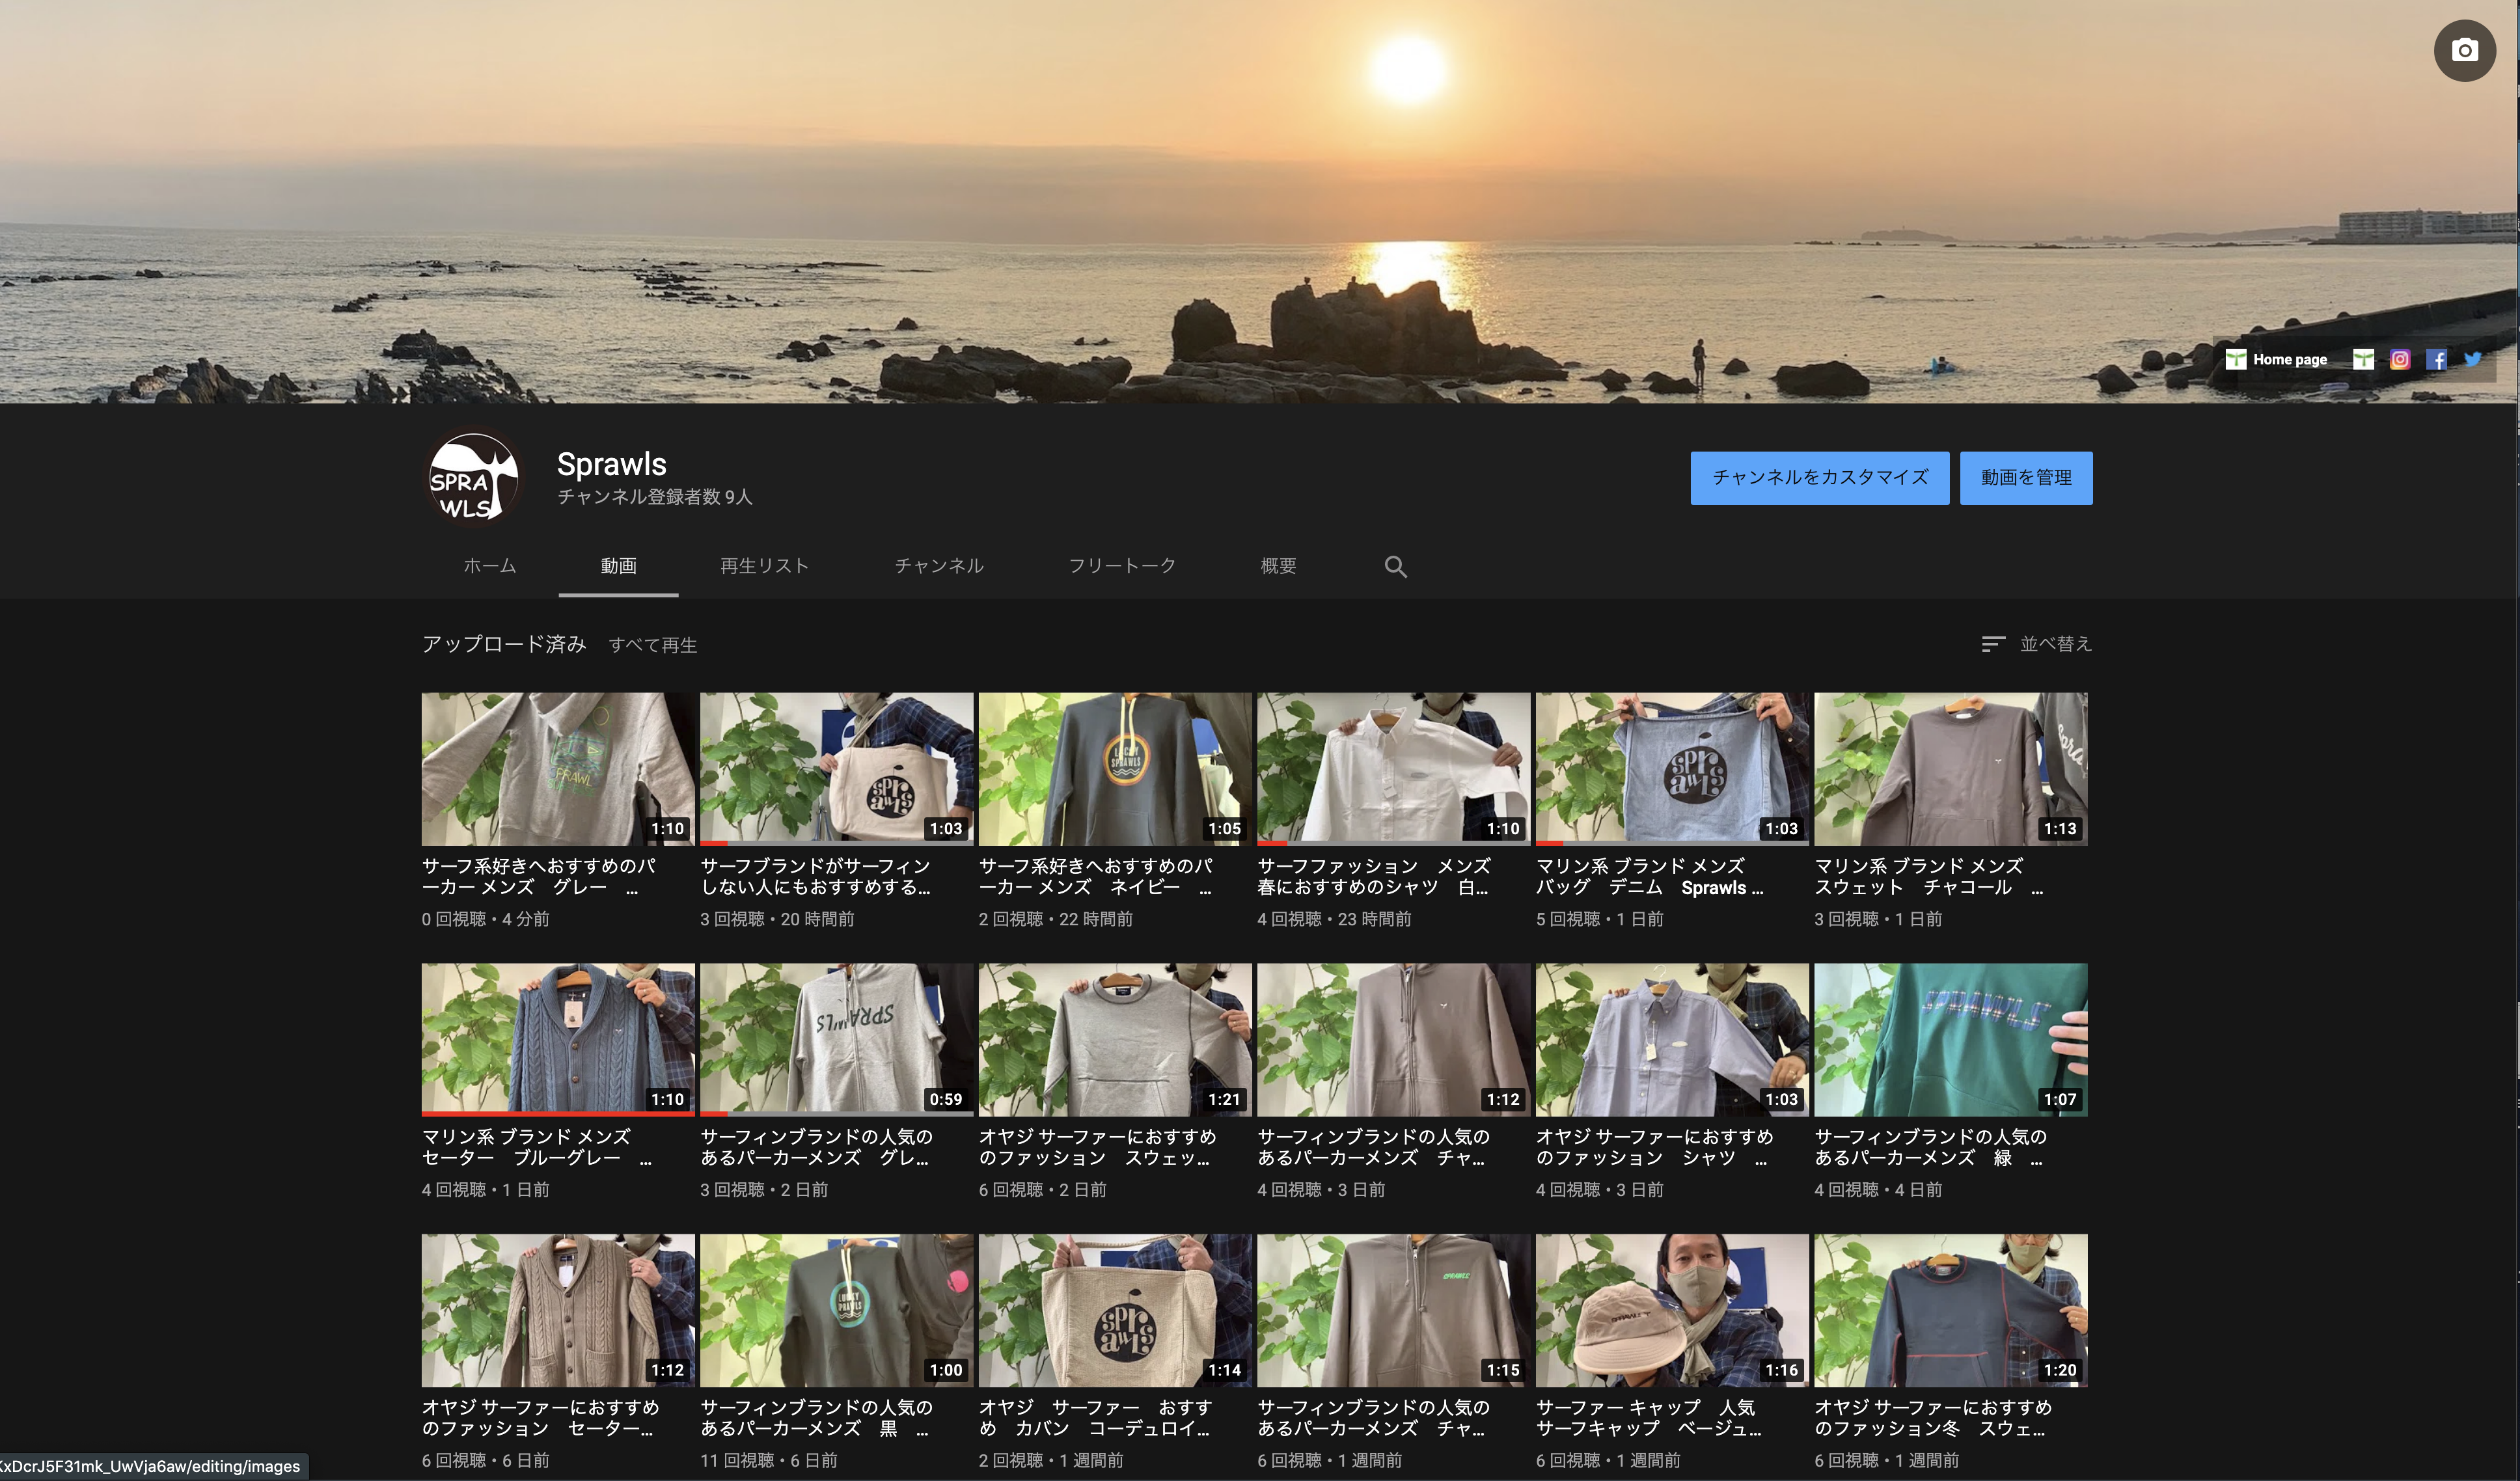The width and height of the screenshot is (2520, 1481).
Task: Open title サーフィンブランドの人気のあるパーカーメンズ 緑
Action: 1930,1148
